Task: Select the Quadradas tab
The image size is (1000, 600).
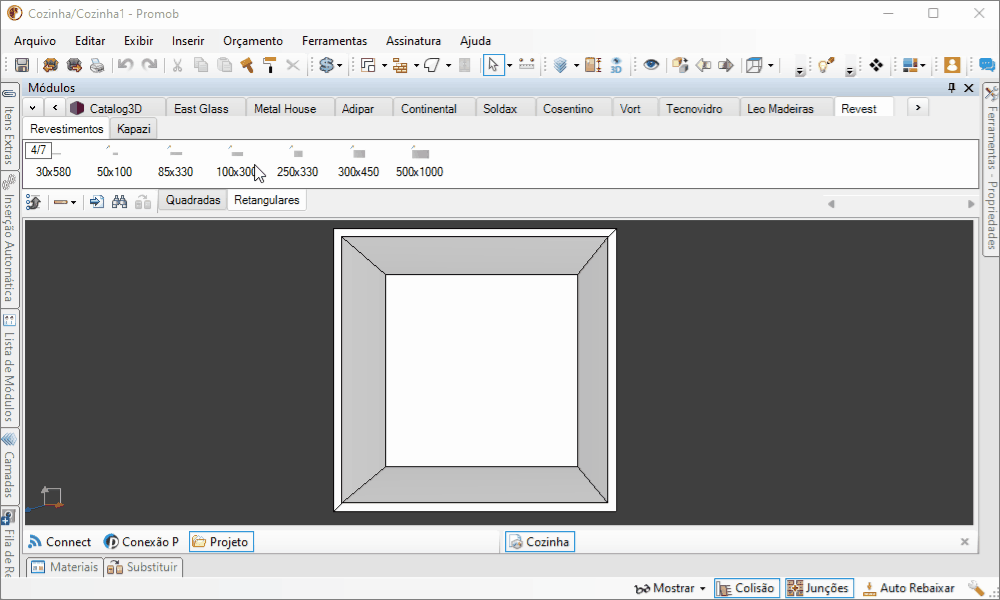Action: (x=193, y=200)
